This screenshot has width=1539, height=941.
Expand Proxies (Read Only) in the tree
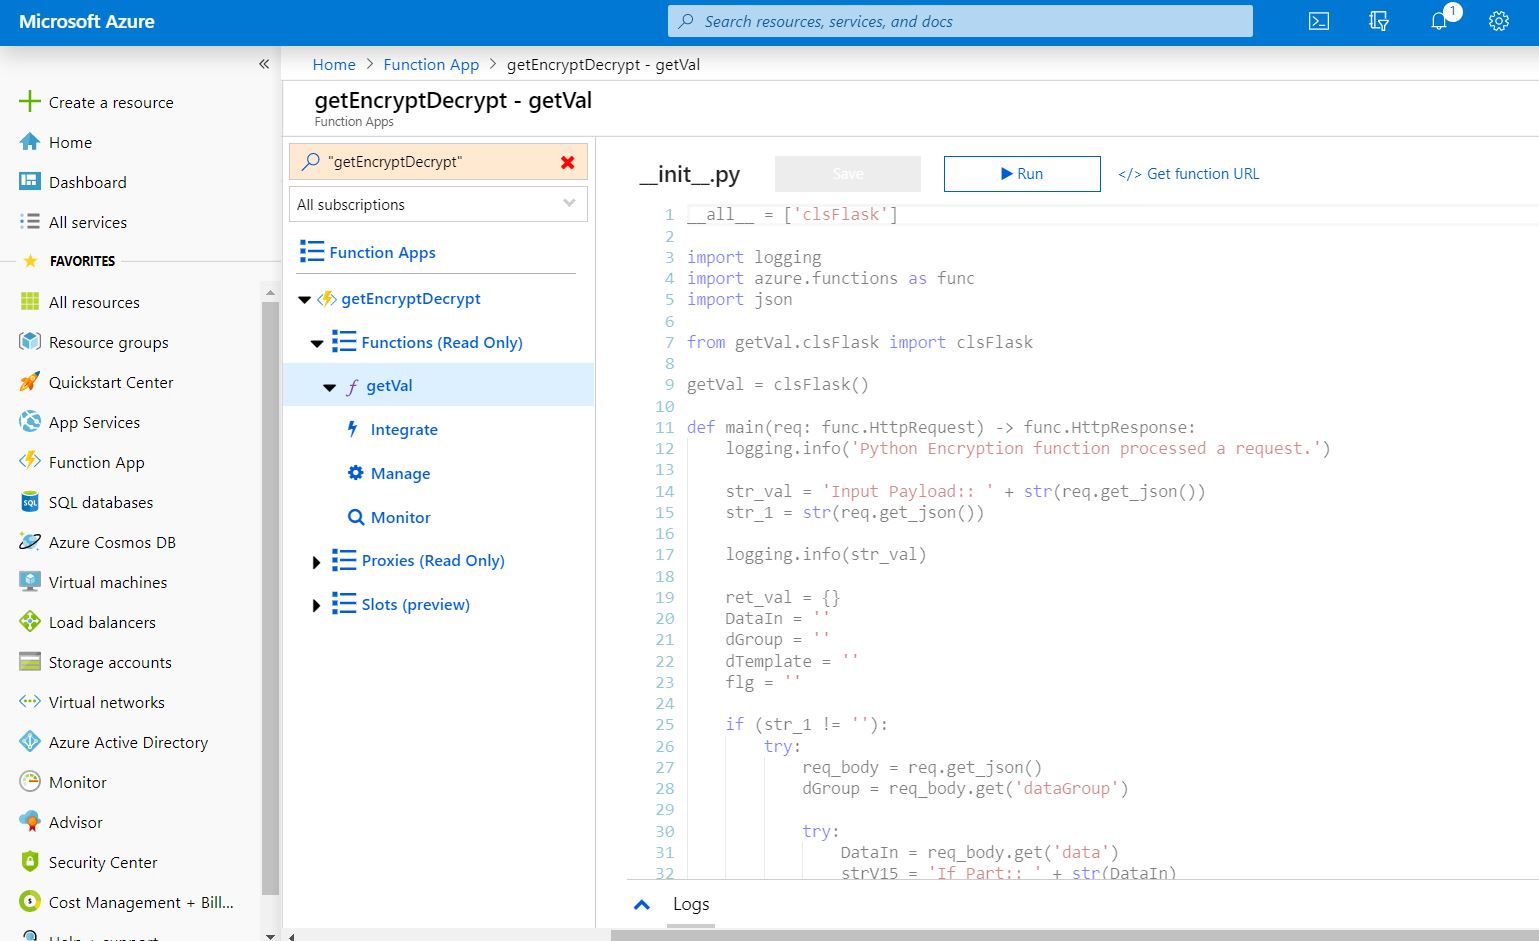coord(316,561)
